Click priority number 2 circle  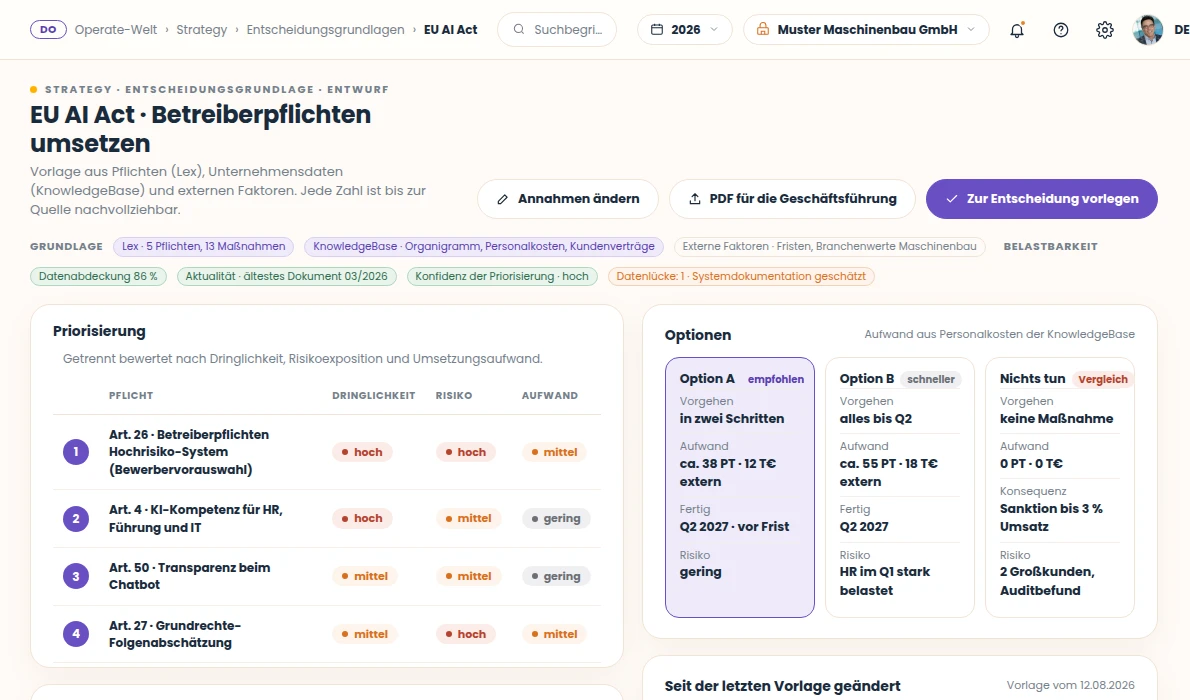(x=76, y=519)
